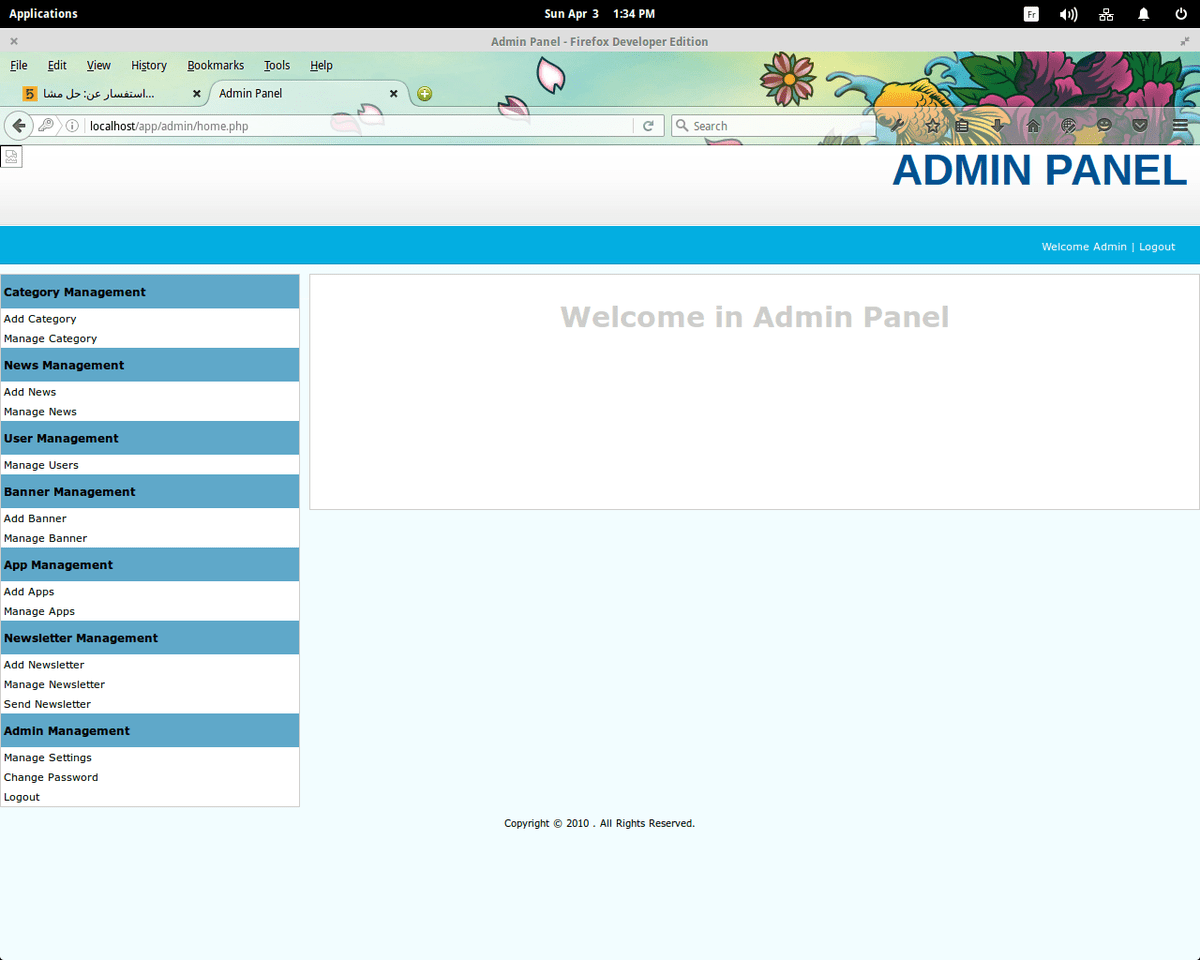The height and width of the screenshot is (960, 1200).
Task: Click the search magnifier in Search box
Action: point(683,126)
